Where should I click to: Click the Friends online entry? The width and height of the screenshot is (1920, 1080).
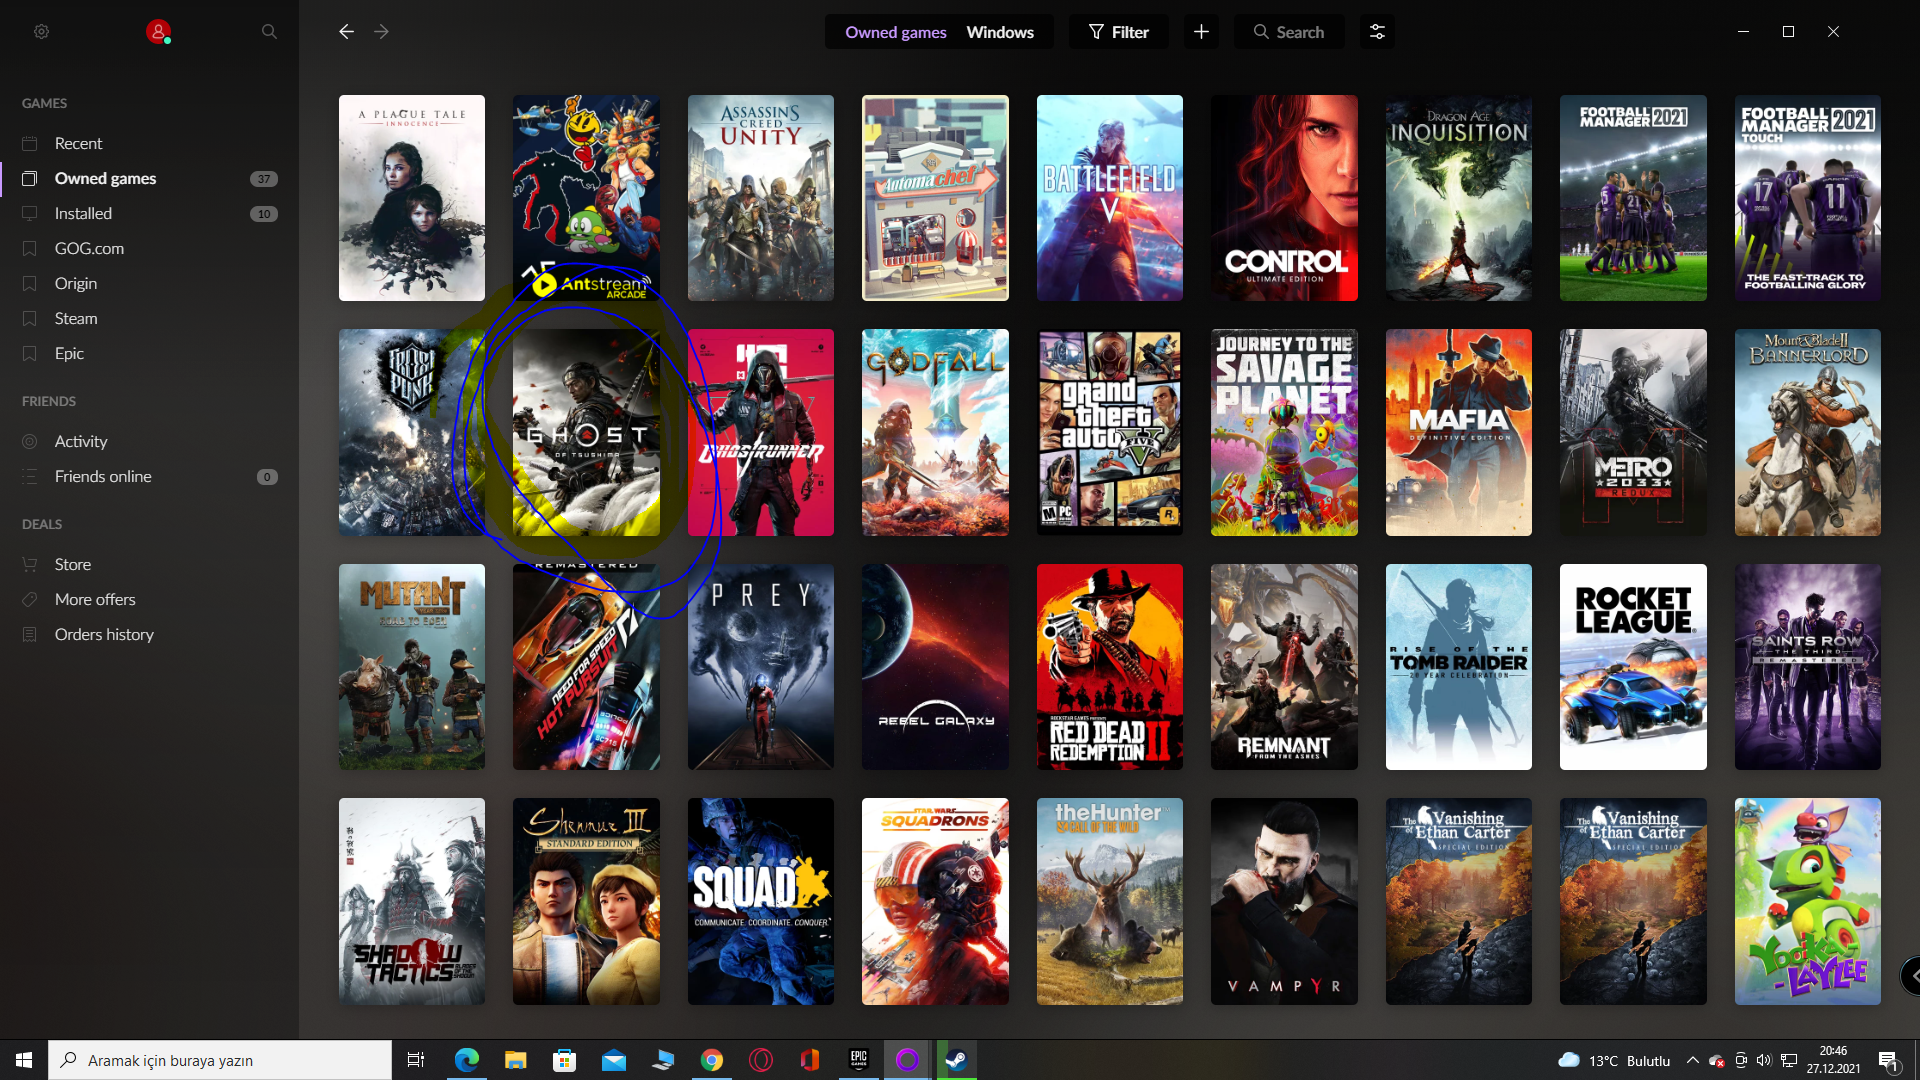[103, 476]
